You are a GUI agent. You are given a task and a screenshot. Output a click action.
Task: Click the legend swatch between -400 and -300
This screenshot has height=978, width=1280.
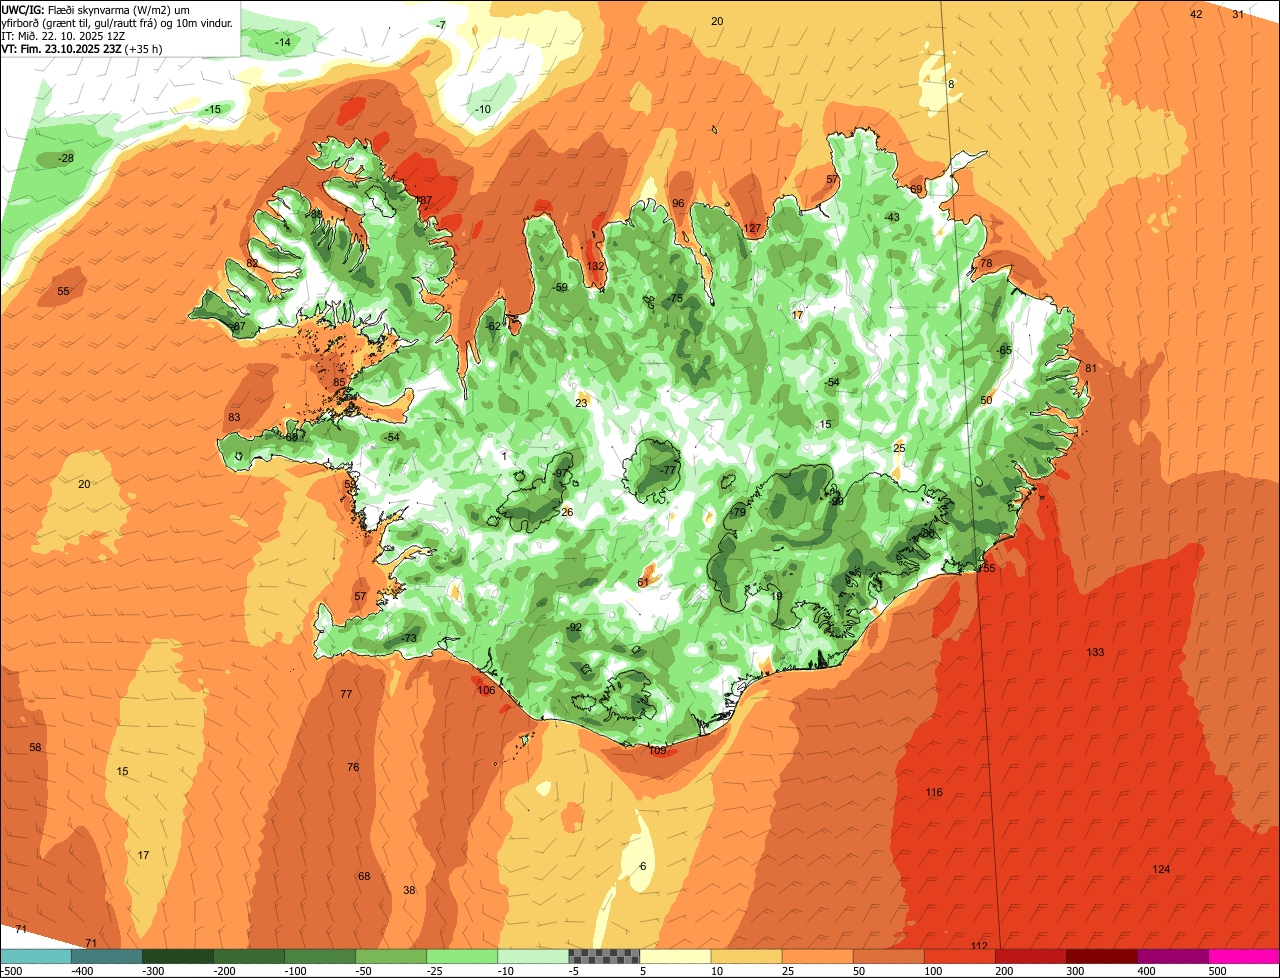[107, 956]
